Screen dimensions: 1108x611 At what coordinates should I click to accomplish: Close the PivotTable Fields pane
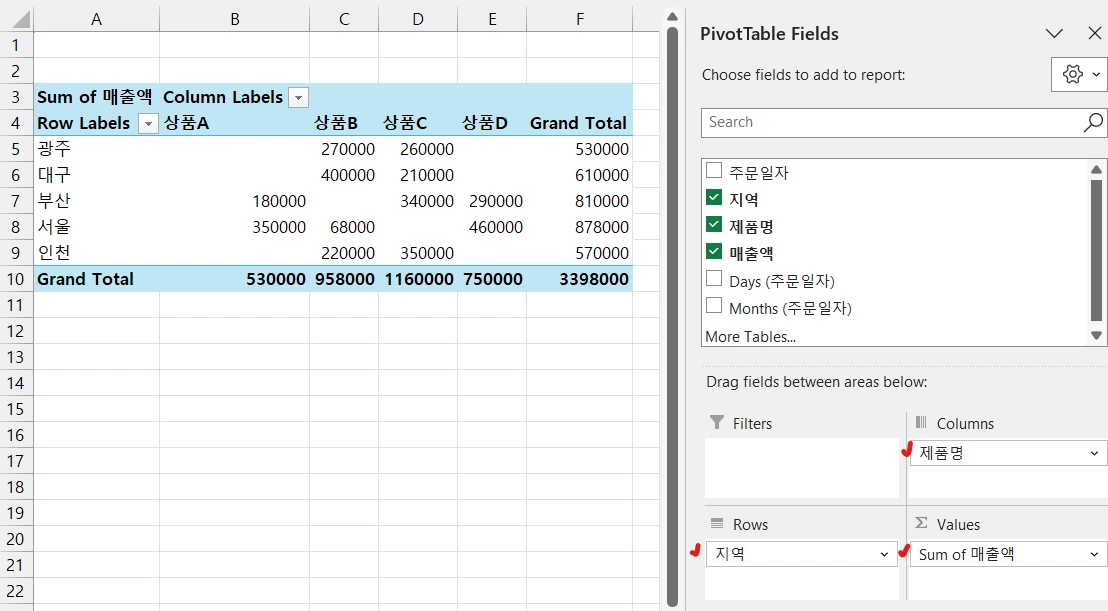pos(1095,33)
